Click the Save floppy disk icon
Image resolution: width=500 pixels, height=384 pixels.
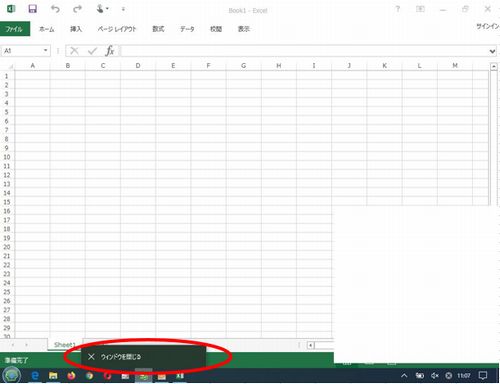point(32,9)
